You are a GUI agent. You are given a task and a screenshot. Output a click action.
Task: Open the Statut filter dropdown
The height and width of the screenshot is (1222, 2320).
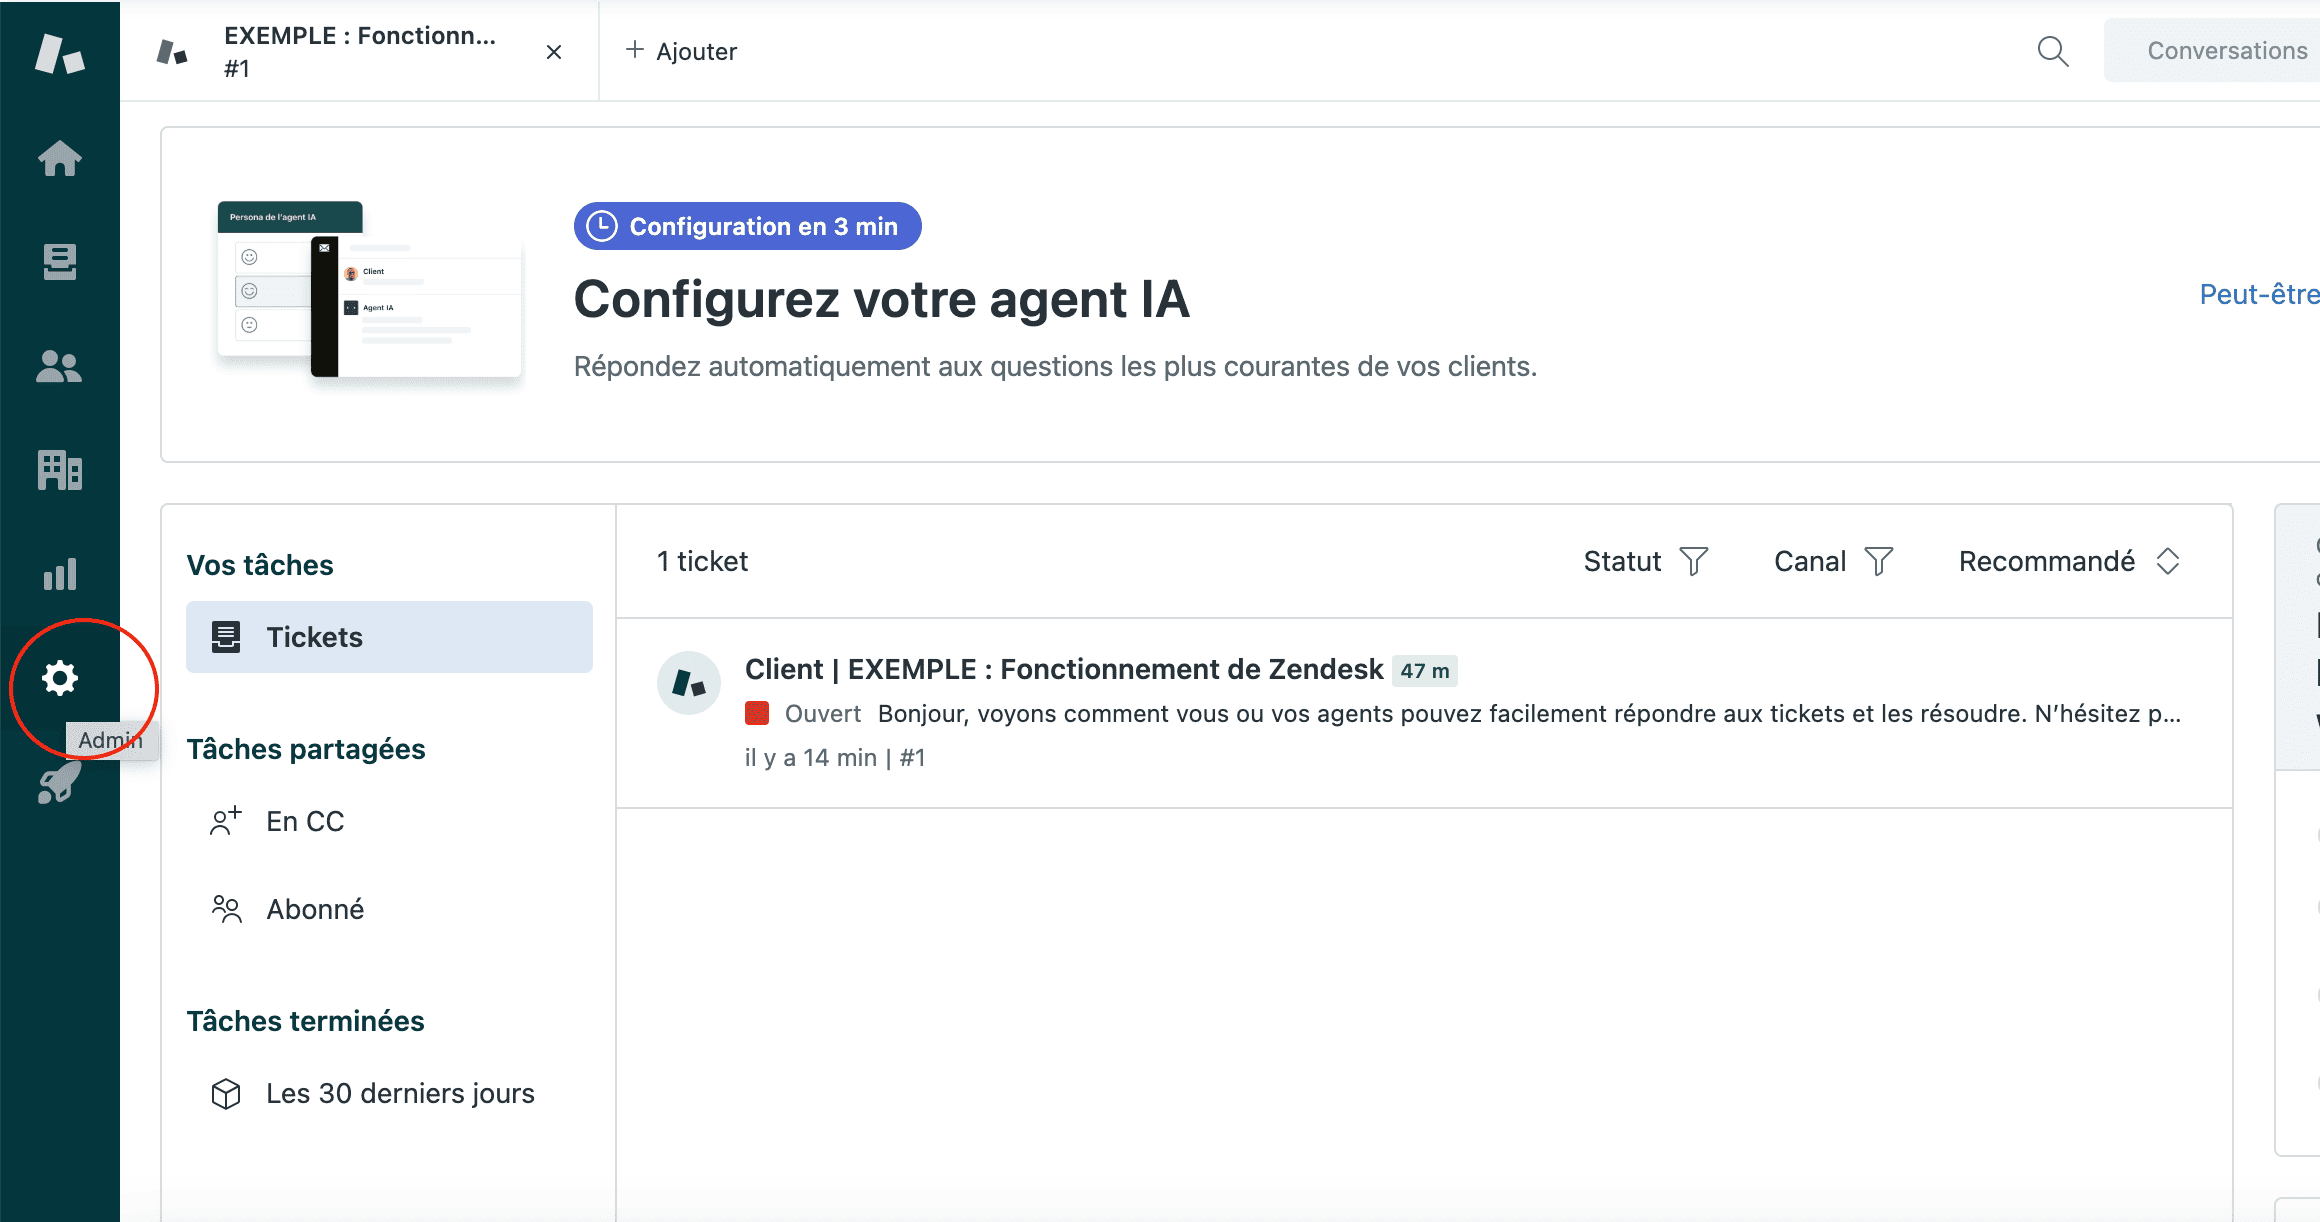click(1645, 562)
